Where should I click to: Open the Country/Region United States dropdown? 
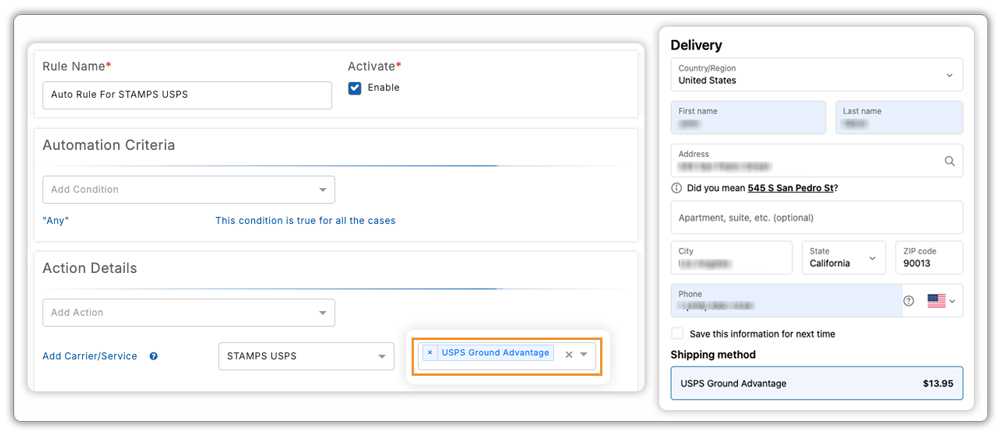(x=816, y=75)
